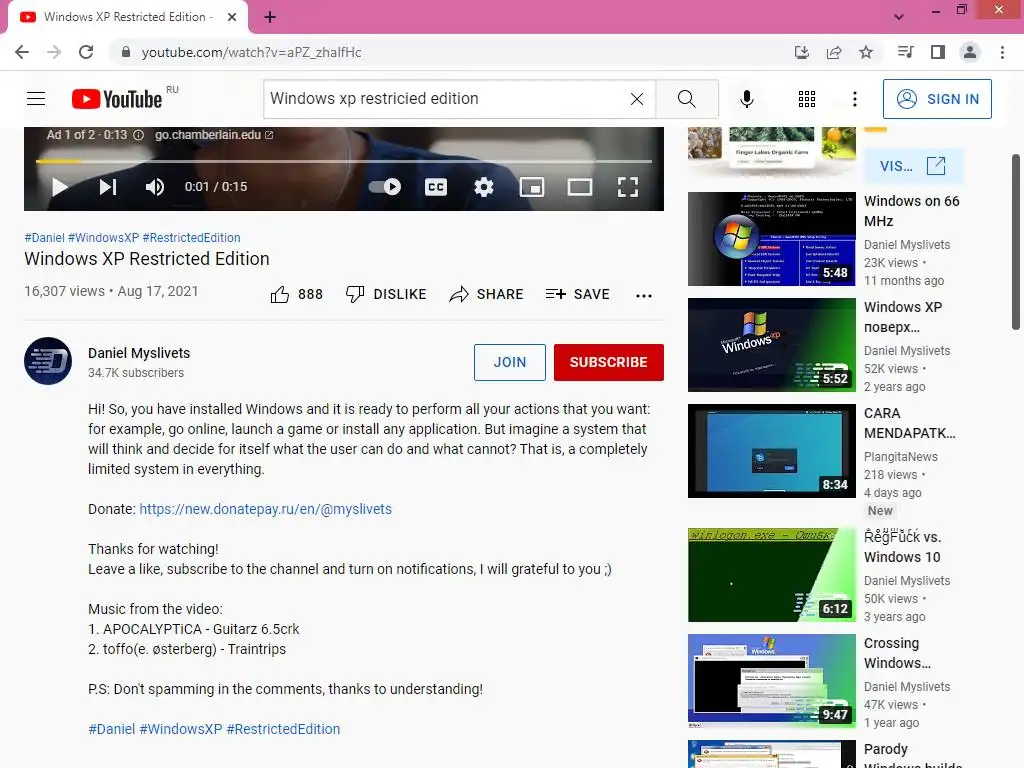1024x768 pixels.
Task: Search with your voice microphone
Action: tap(746, 99)
